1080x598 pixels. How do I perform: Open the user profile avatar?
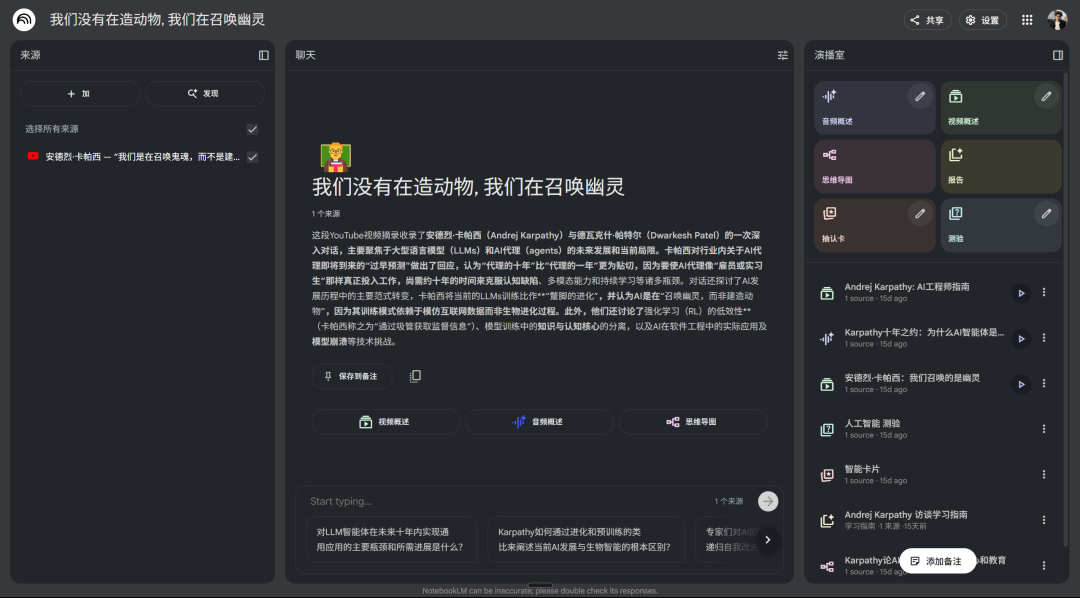pos(1057,20)
